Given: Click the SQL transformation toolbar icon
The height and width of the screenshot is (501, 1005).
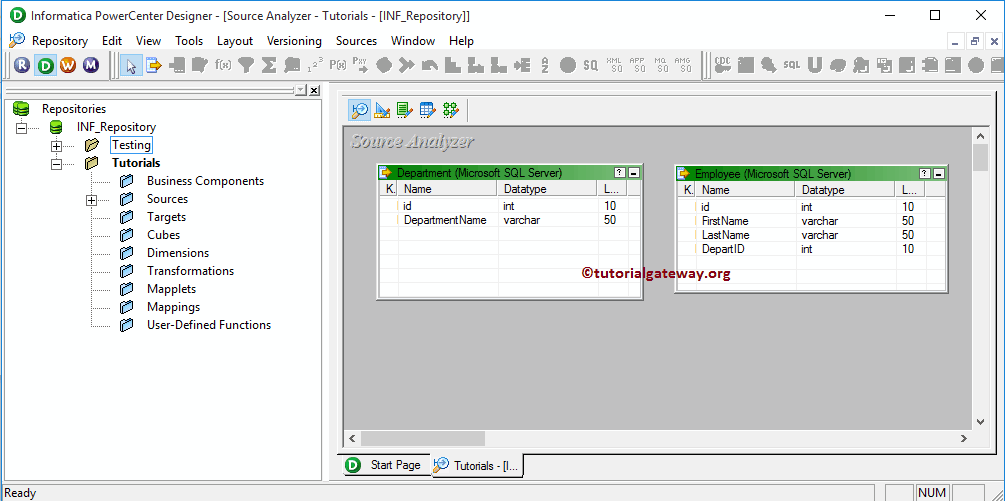Looking at the screenshot, I should pos(792,65).
